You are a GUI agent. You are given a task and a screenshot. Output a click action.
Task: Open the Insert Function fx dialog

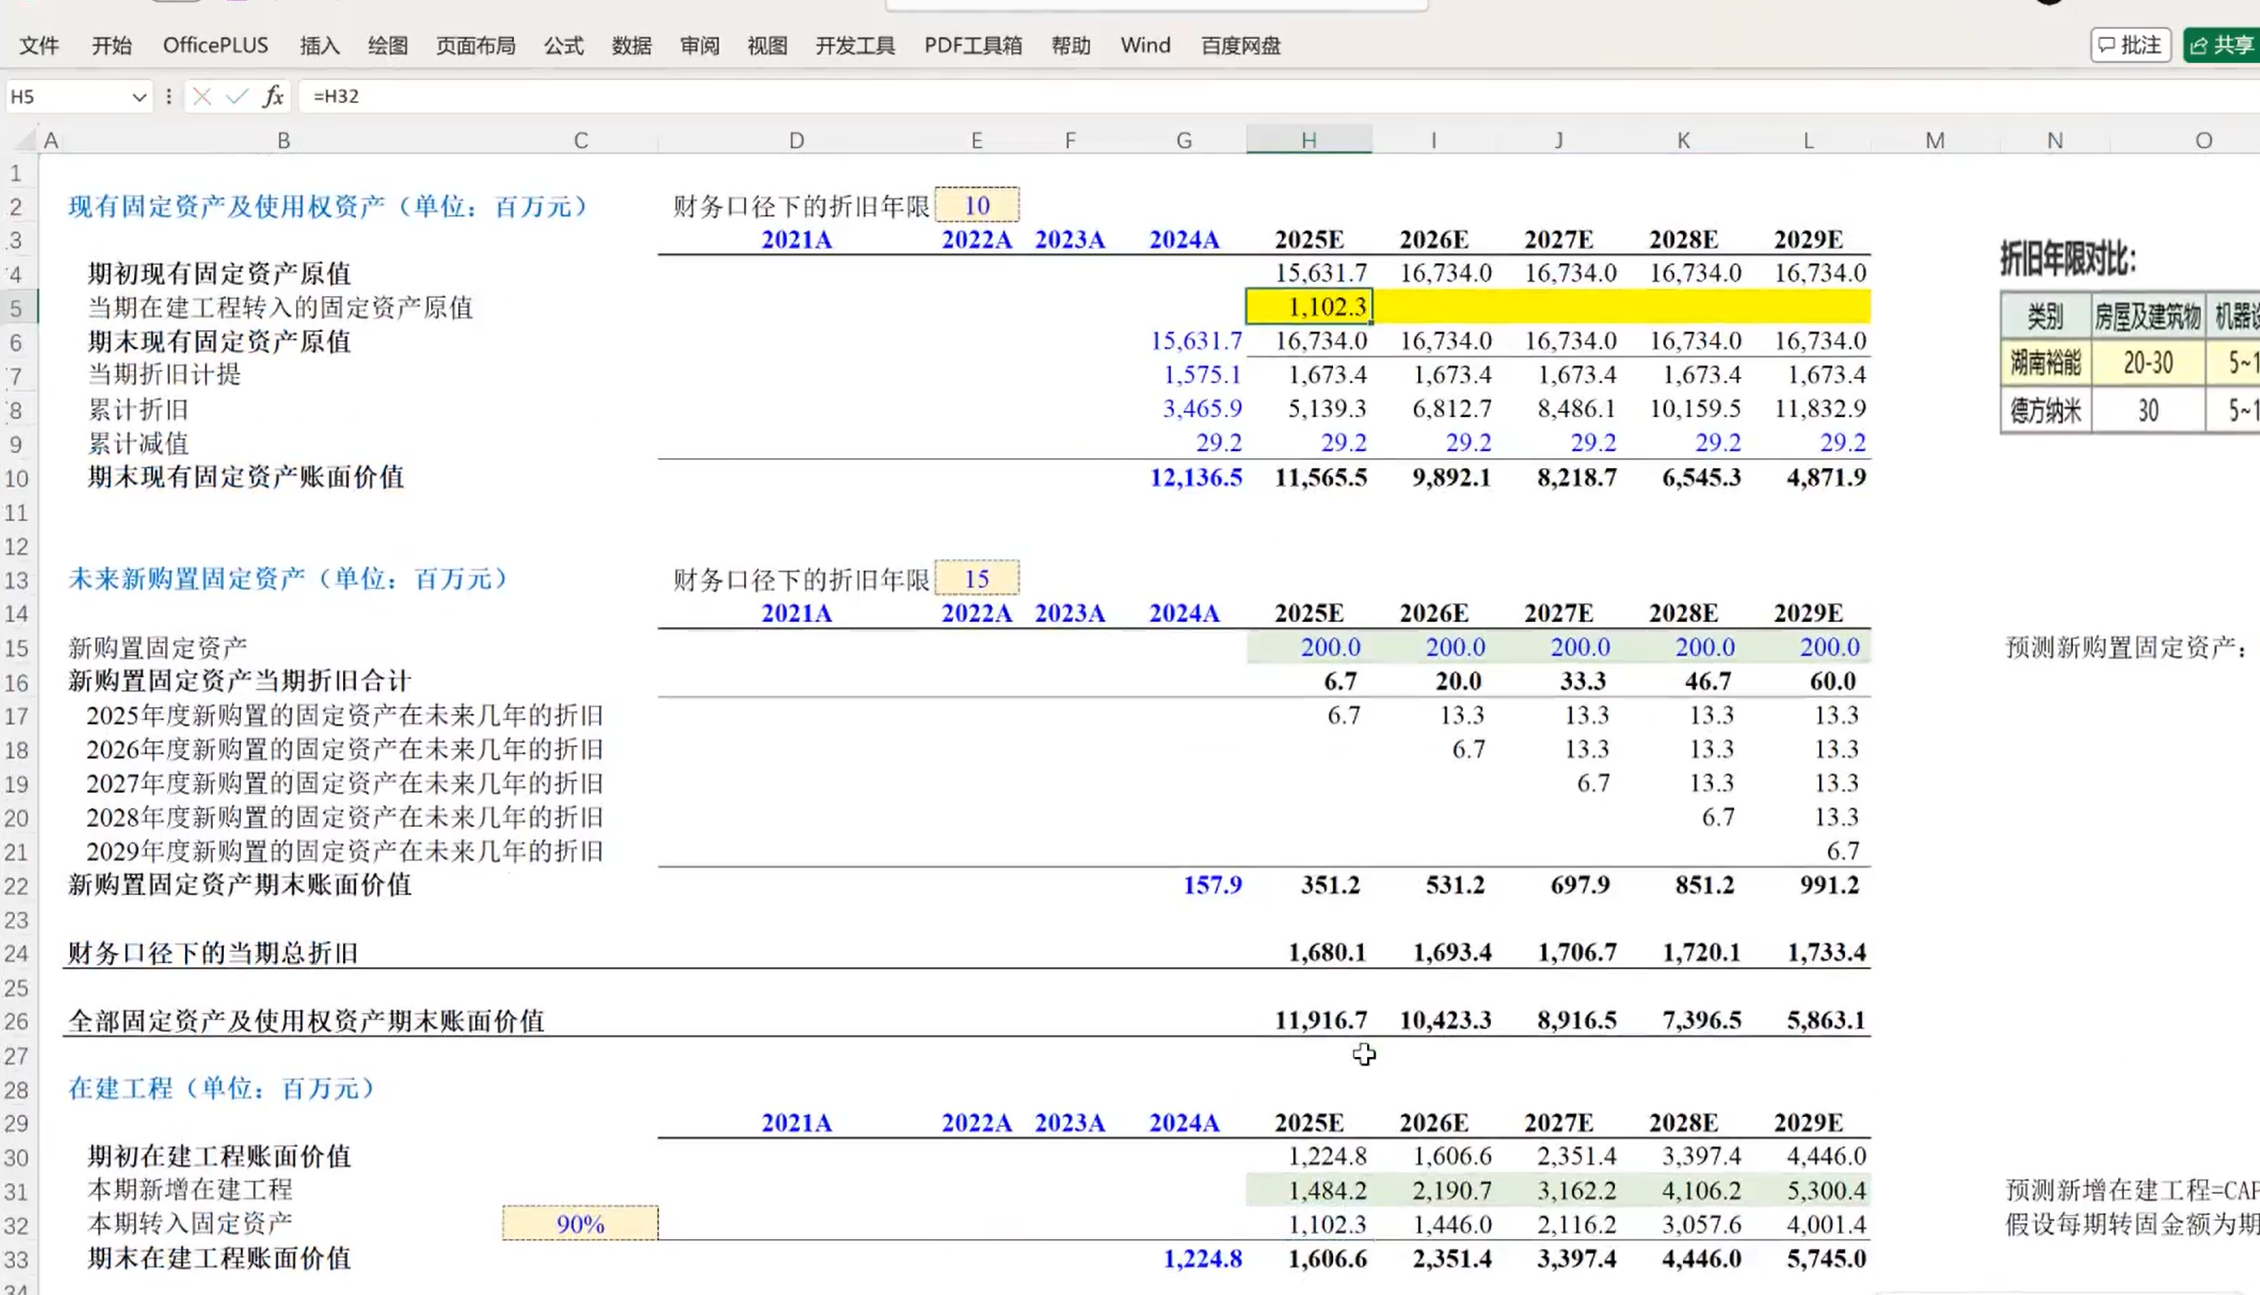click(273, 96)
